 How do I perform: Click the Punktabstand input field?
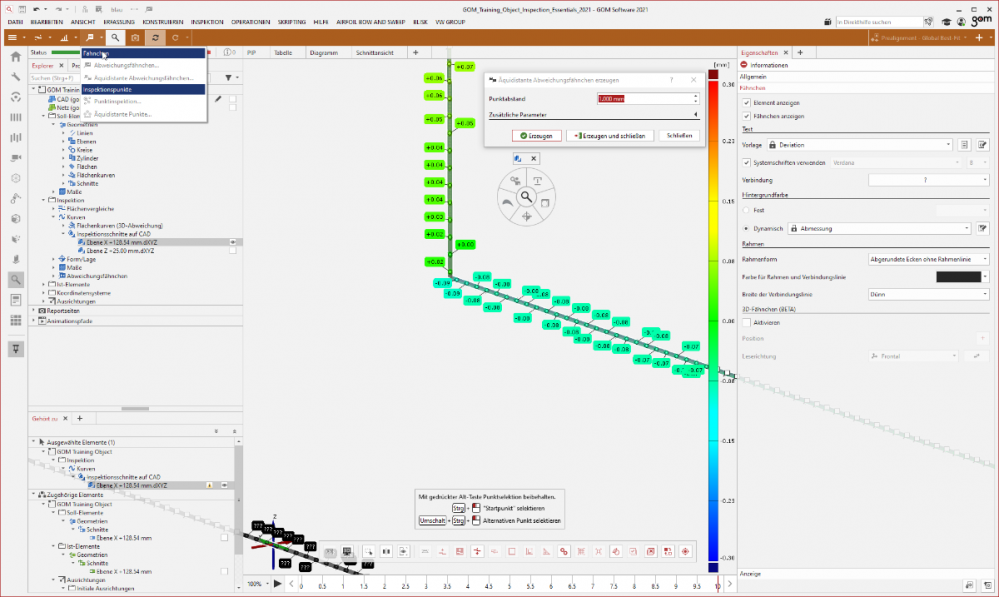(645, 99)
